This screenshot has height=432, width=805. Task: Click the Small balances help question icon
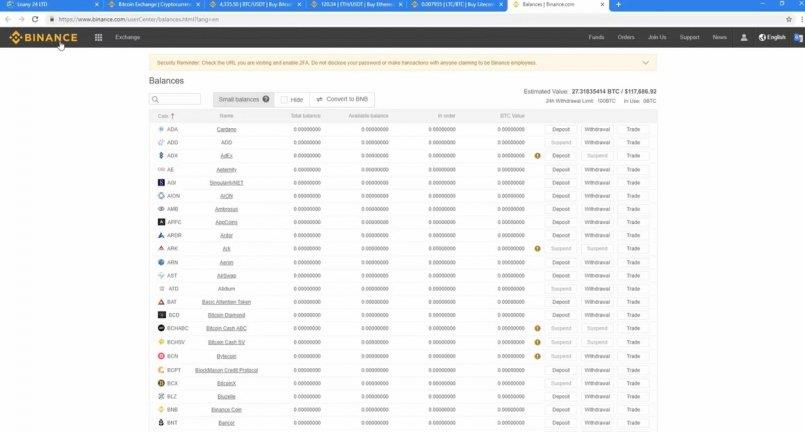point(266,99)
